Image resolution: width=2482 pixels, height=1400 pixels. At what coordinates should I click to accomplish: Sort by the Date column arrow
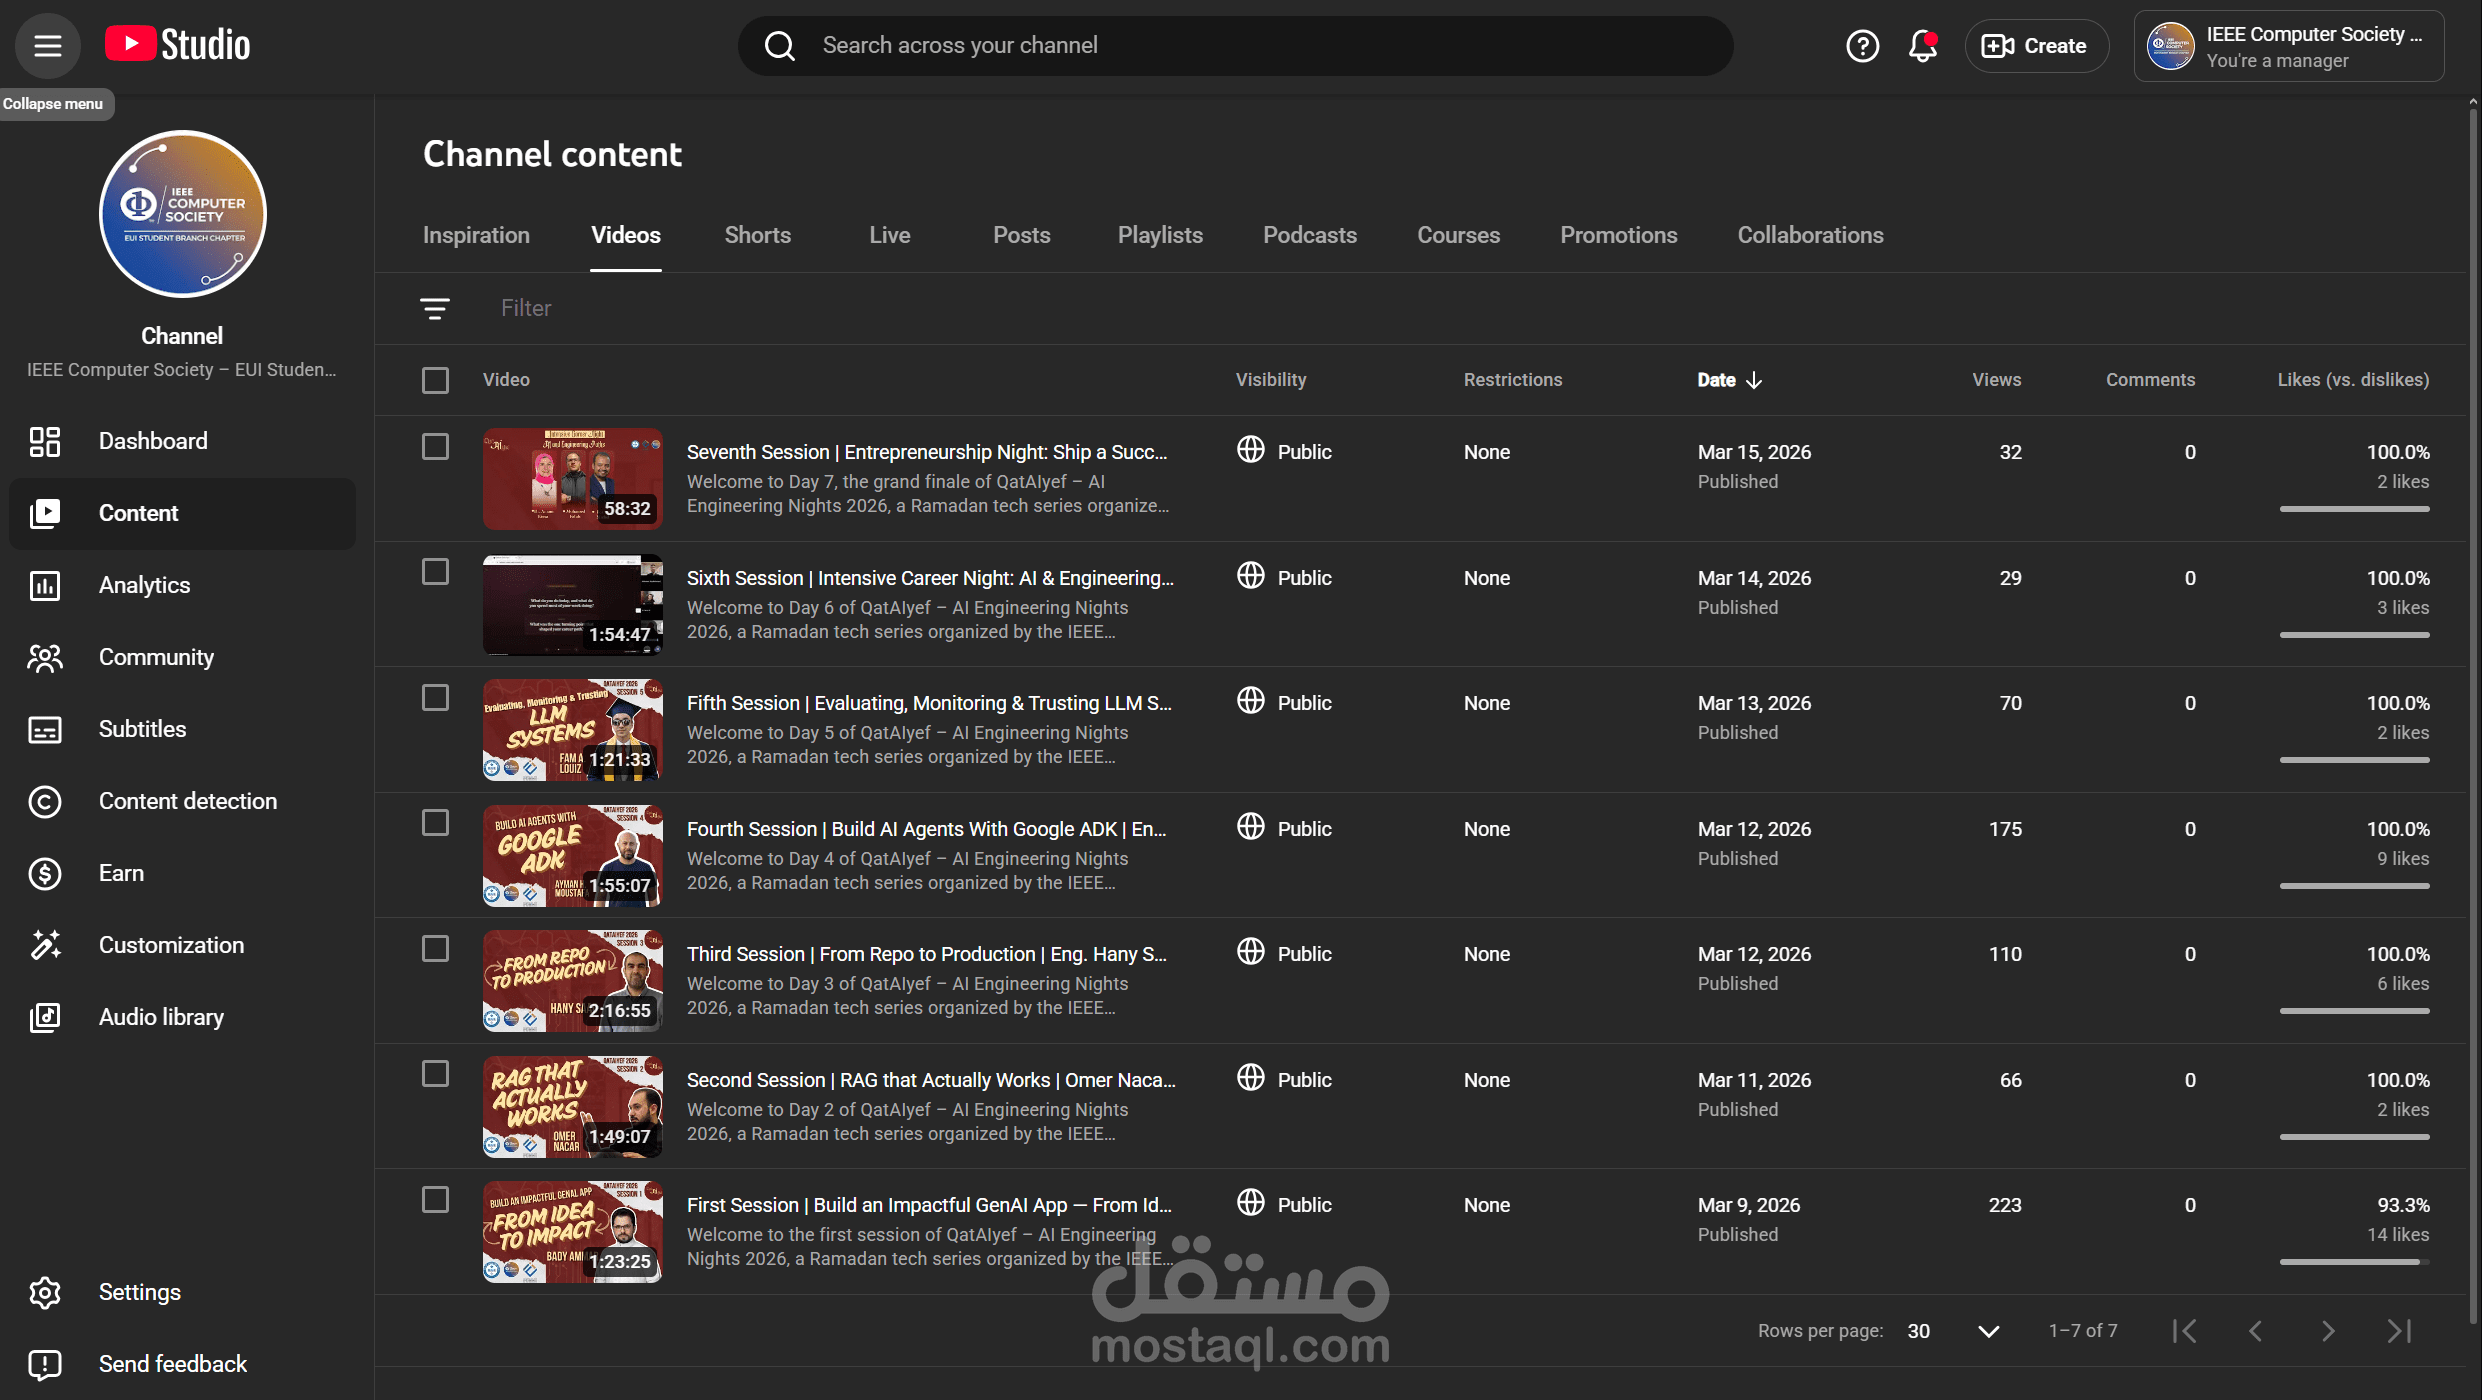pos(1753,380)
